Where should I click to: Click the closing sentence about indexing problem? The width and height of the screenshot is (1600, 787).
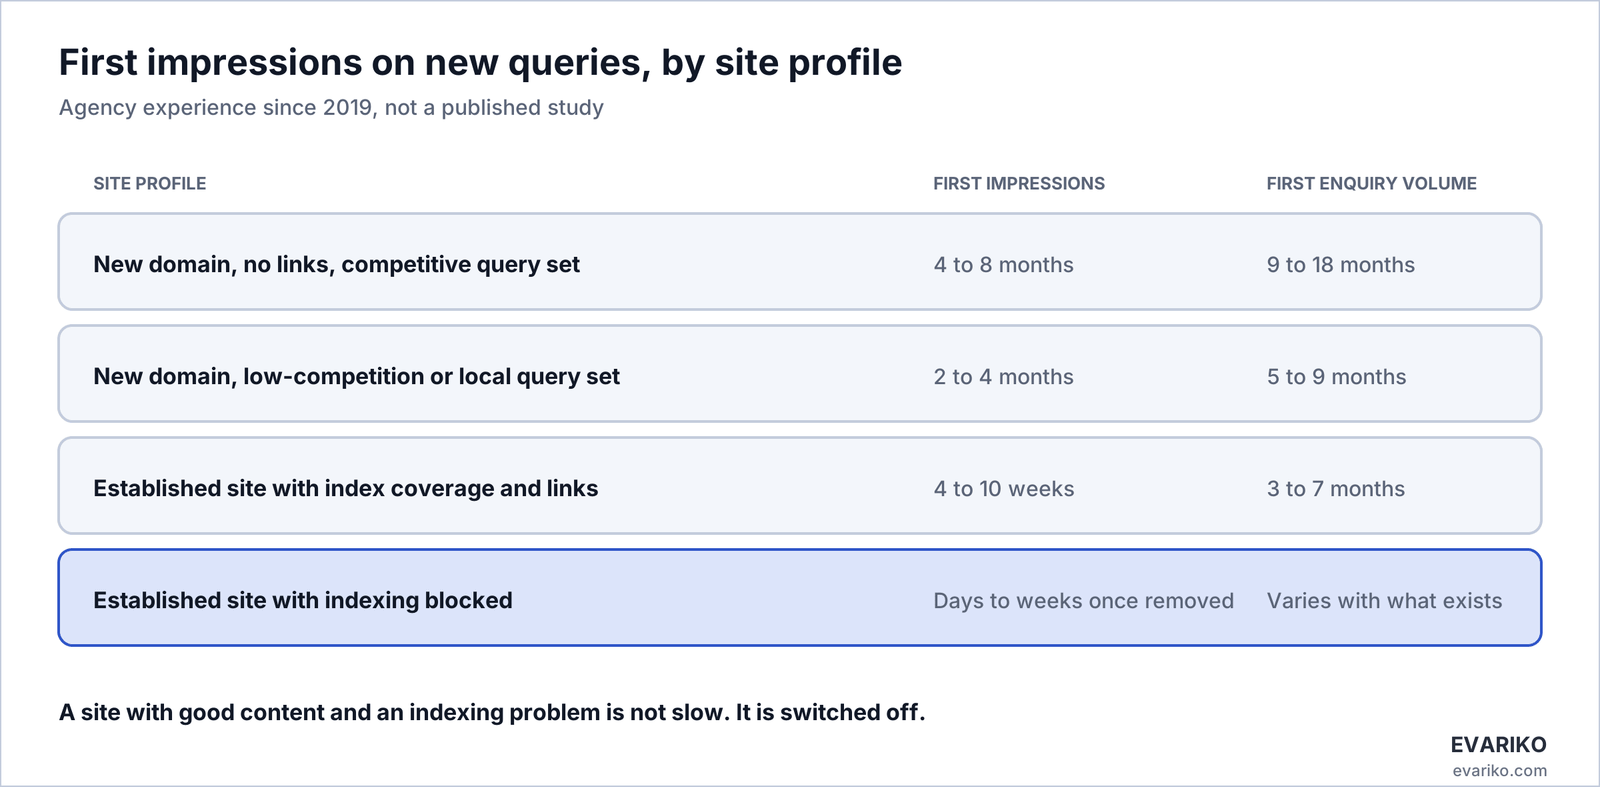(492, 713)
